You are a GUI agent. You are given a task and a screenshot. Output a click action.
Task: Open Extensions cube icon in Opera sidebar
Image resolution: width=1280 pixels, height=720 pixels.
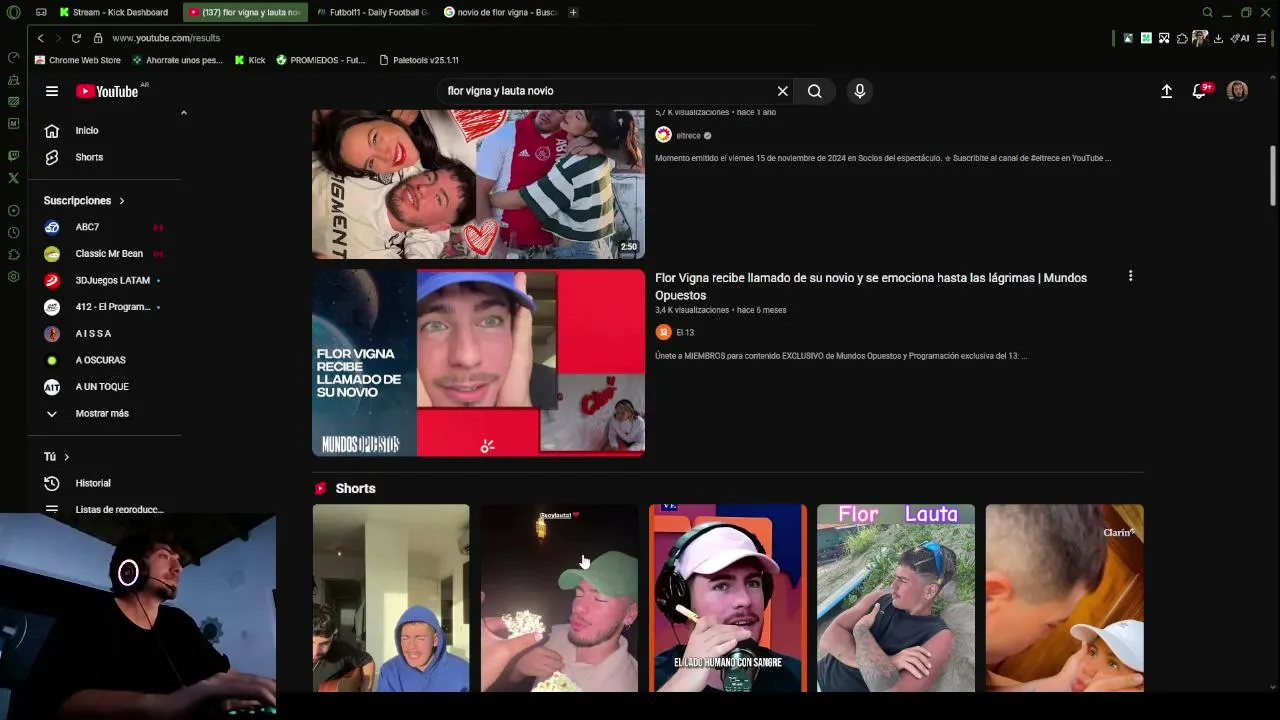[13, 255]
